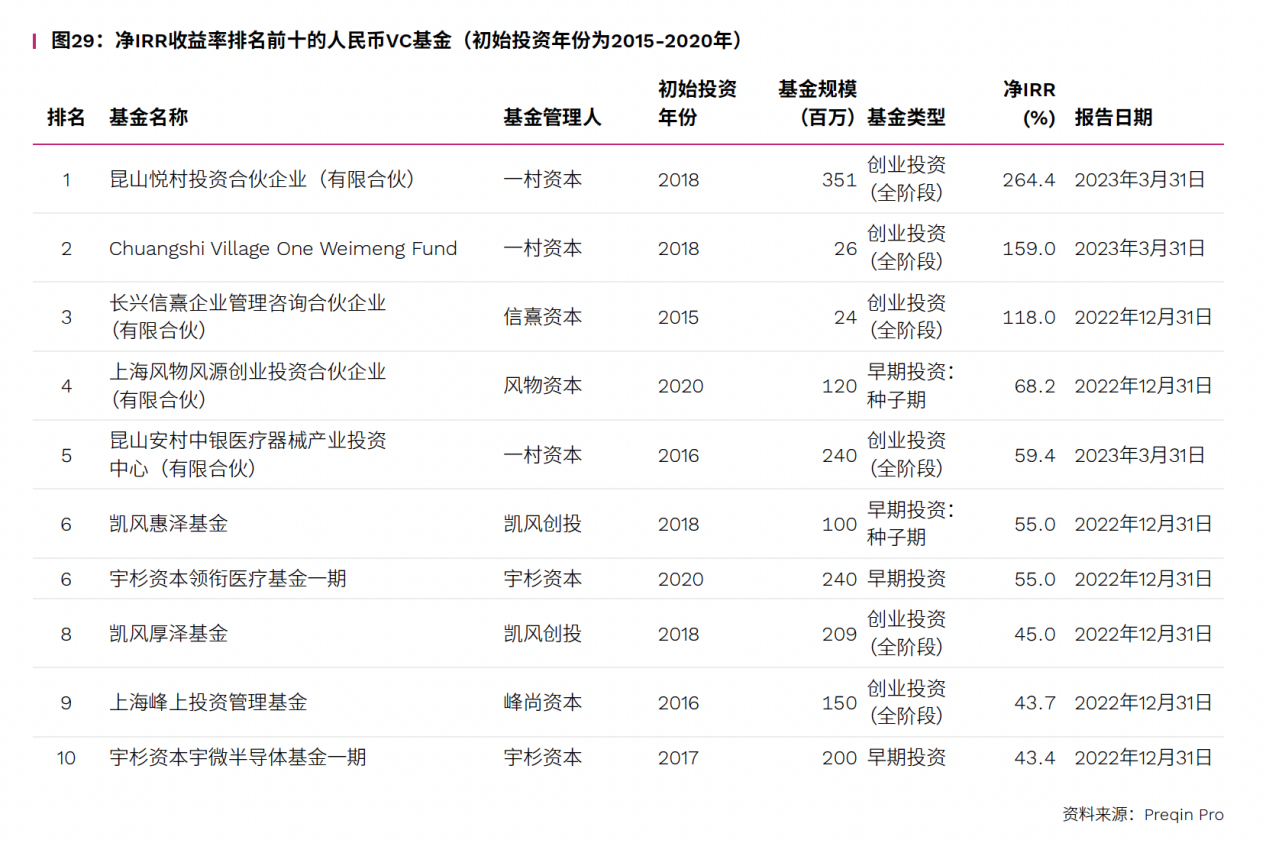1269x843 pixels.
Task: Select the 凯风厚泽基金 fund name
Action: [168, 633]
